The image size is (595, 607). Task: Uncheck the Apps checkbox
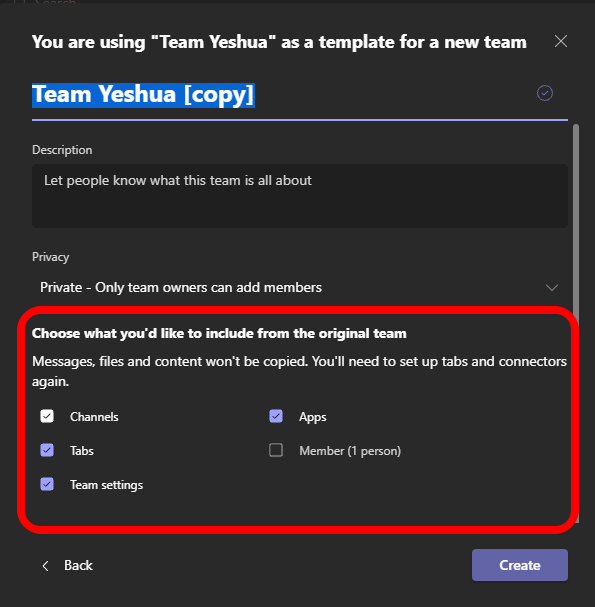(276, 417)
